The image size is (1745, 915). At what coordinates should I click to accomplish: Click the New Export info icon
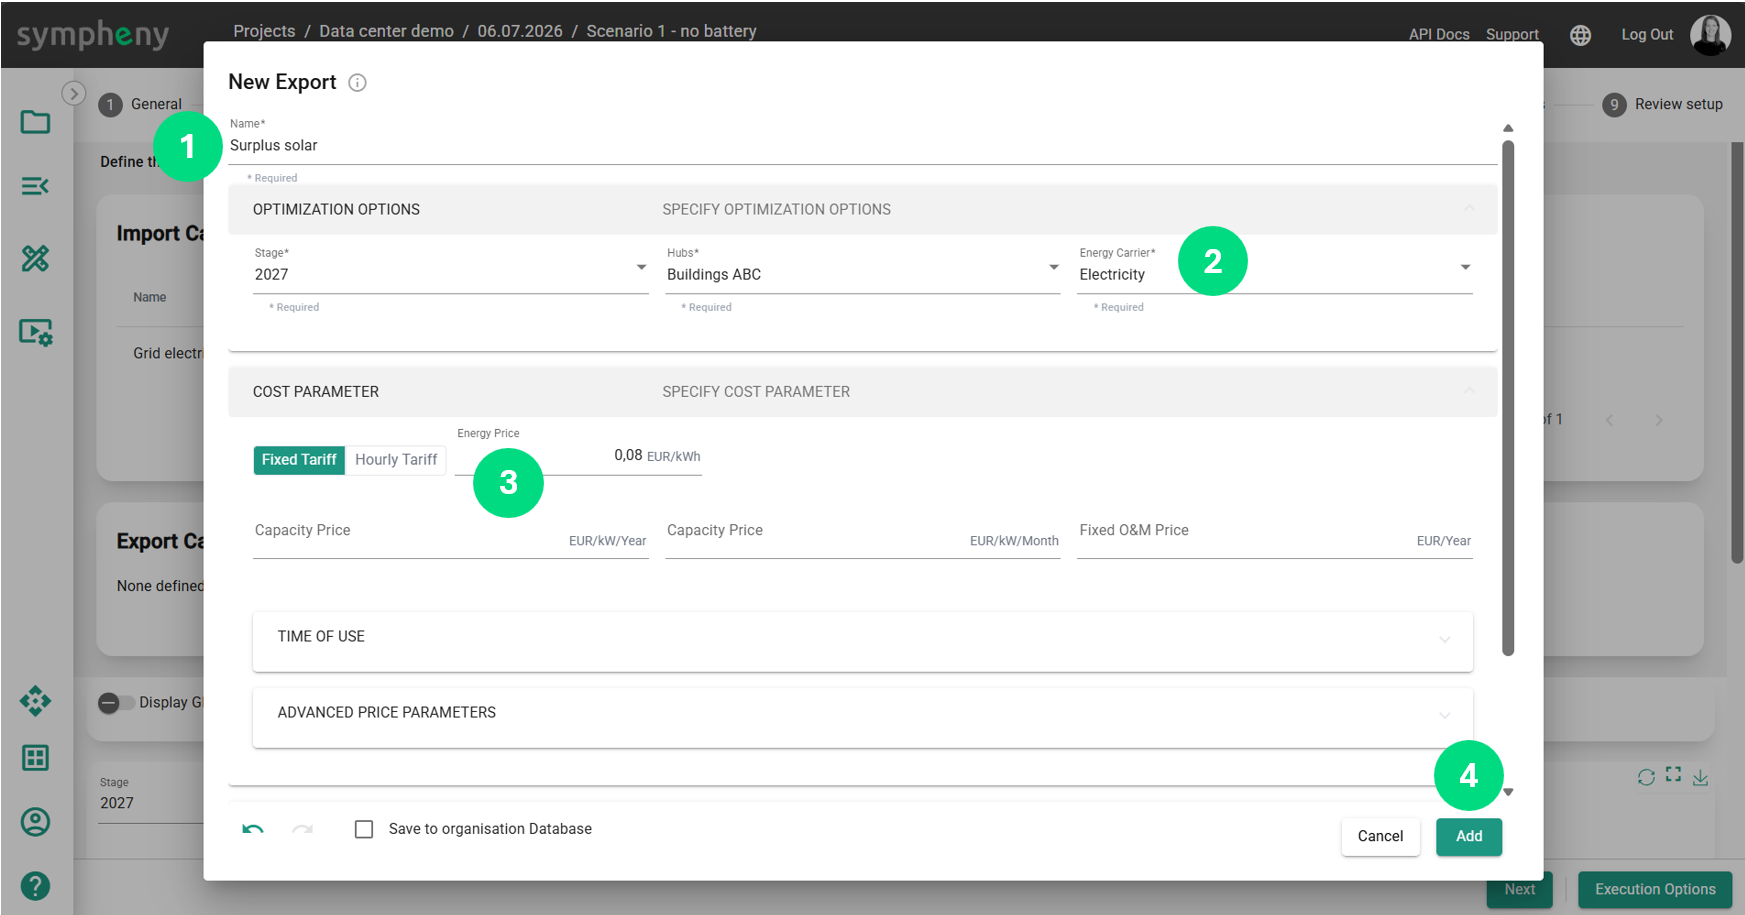tap(357, 83)
